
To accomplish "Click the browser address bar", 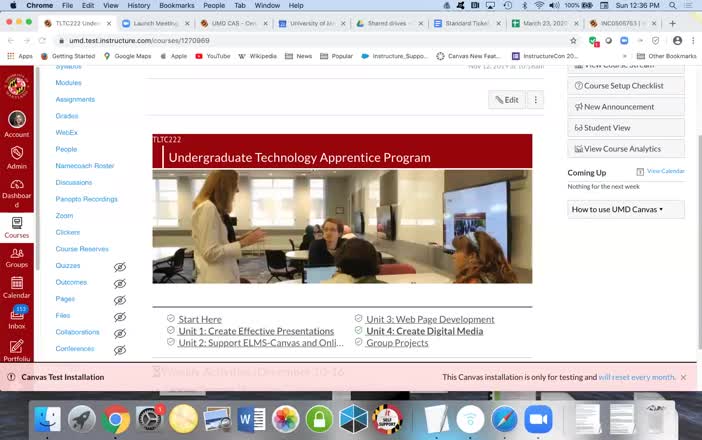I will tap(300, 40).
